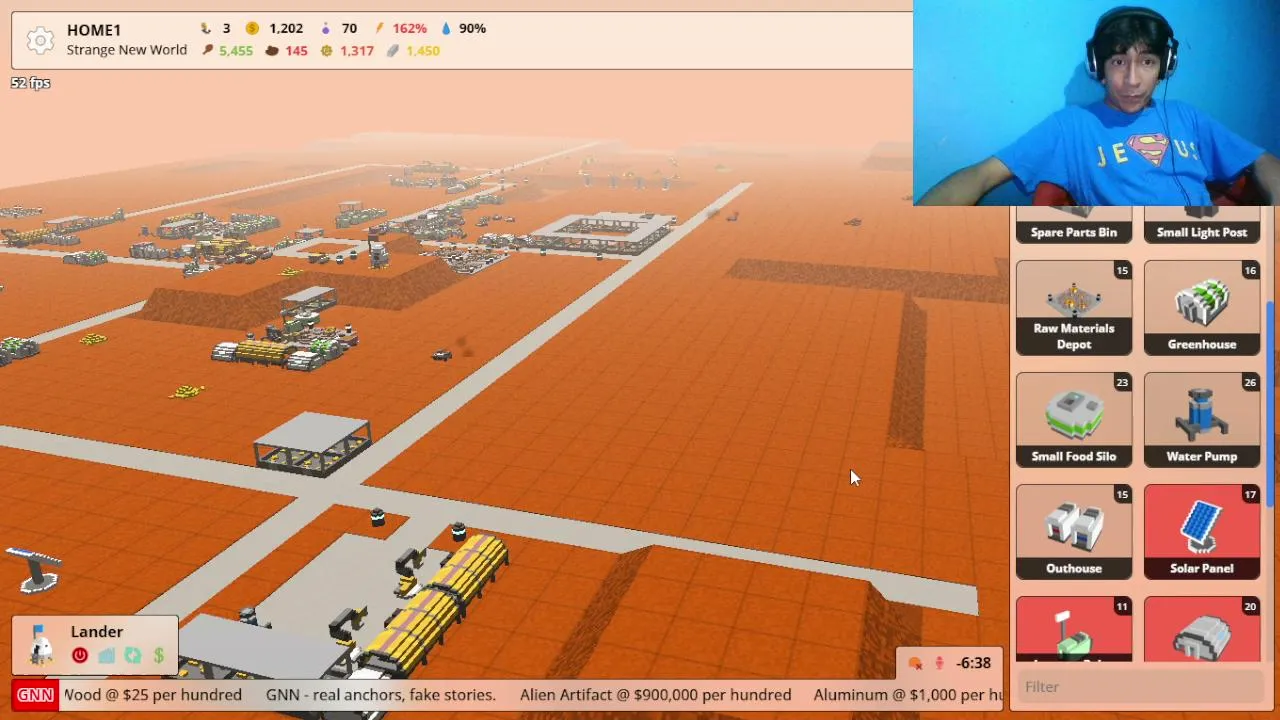Click the purple research flask icon

324,28
